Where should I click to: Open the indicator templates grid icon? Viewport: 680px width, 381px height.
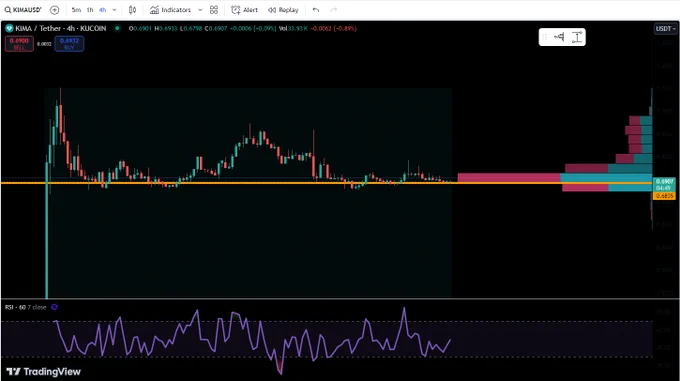pos(214,10)
